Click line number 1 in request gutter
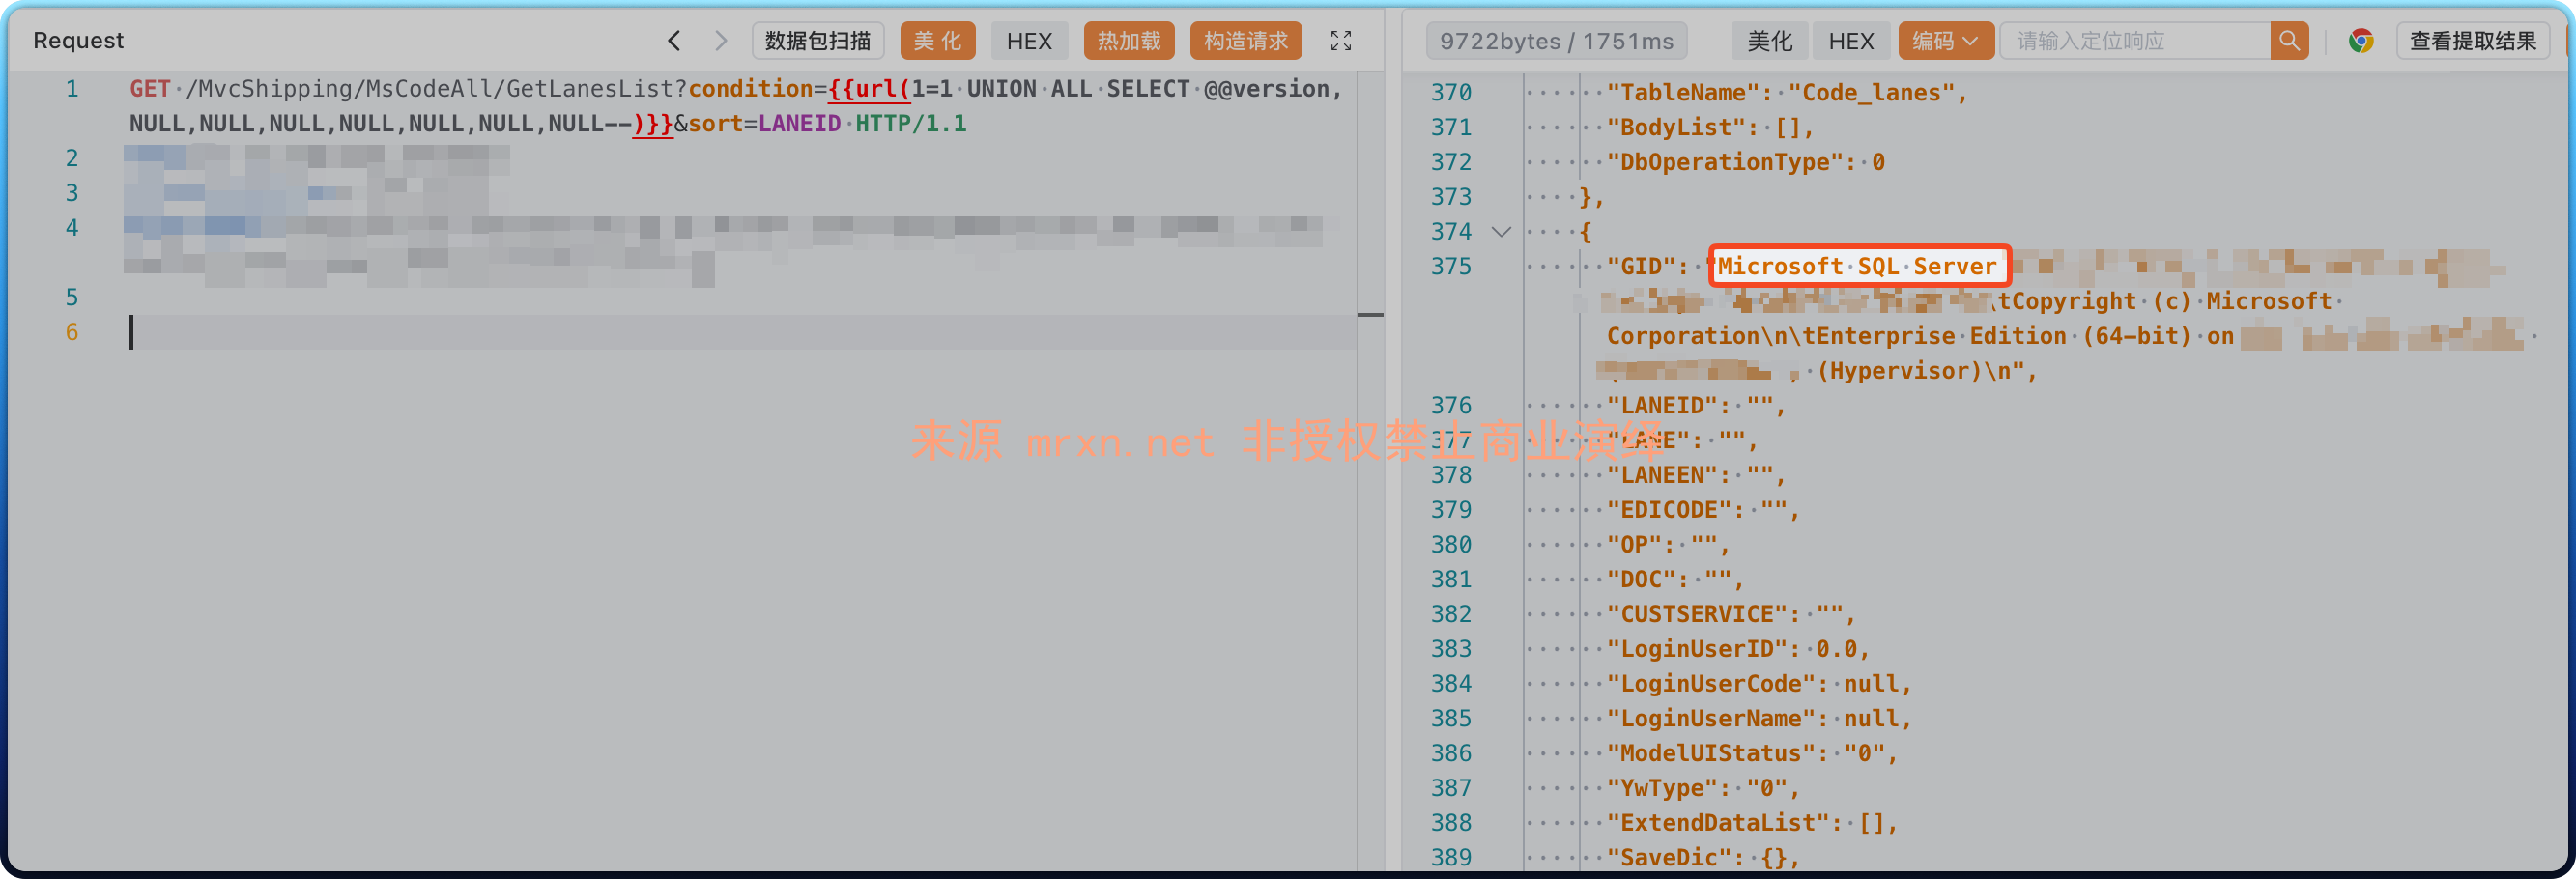The width and height of the screenshot is (2576, 879). 72,89
